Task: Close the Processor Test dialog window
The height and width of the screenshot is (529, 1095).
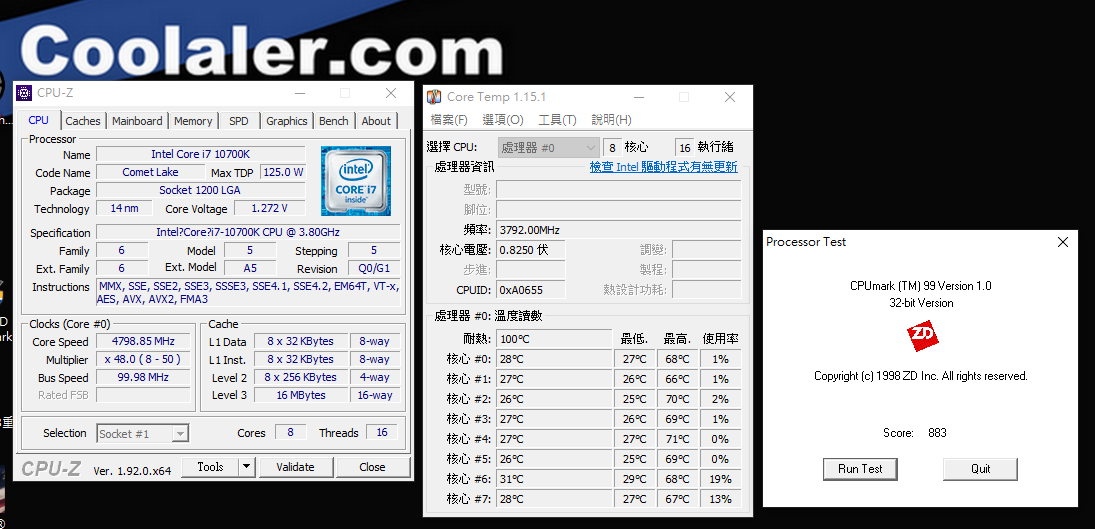Action: (x=1063, y=242)
